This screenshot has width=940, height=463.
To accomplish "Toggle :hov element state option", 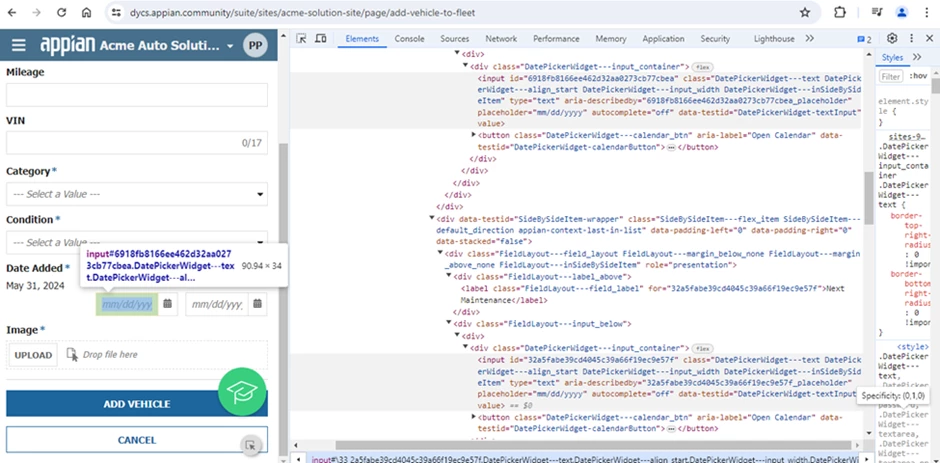I will coord(919,76).
